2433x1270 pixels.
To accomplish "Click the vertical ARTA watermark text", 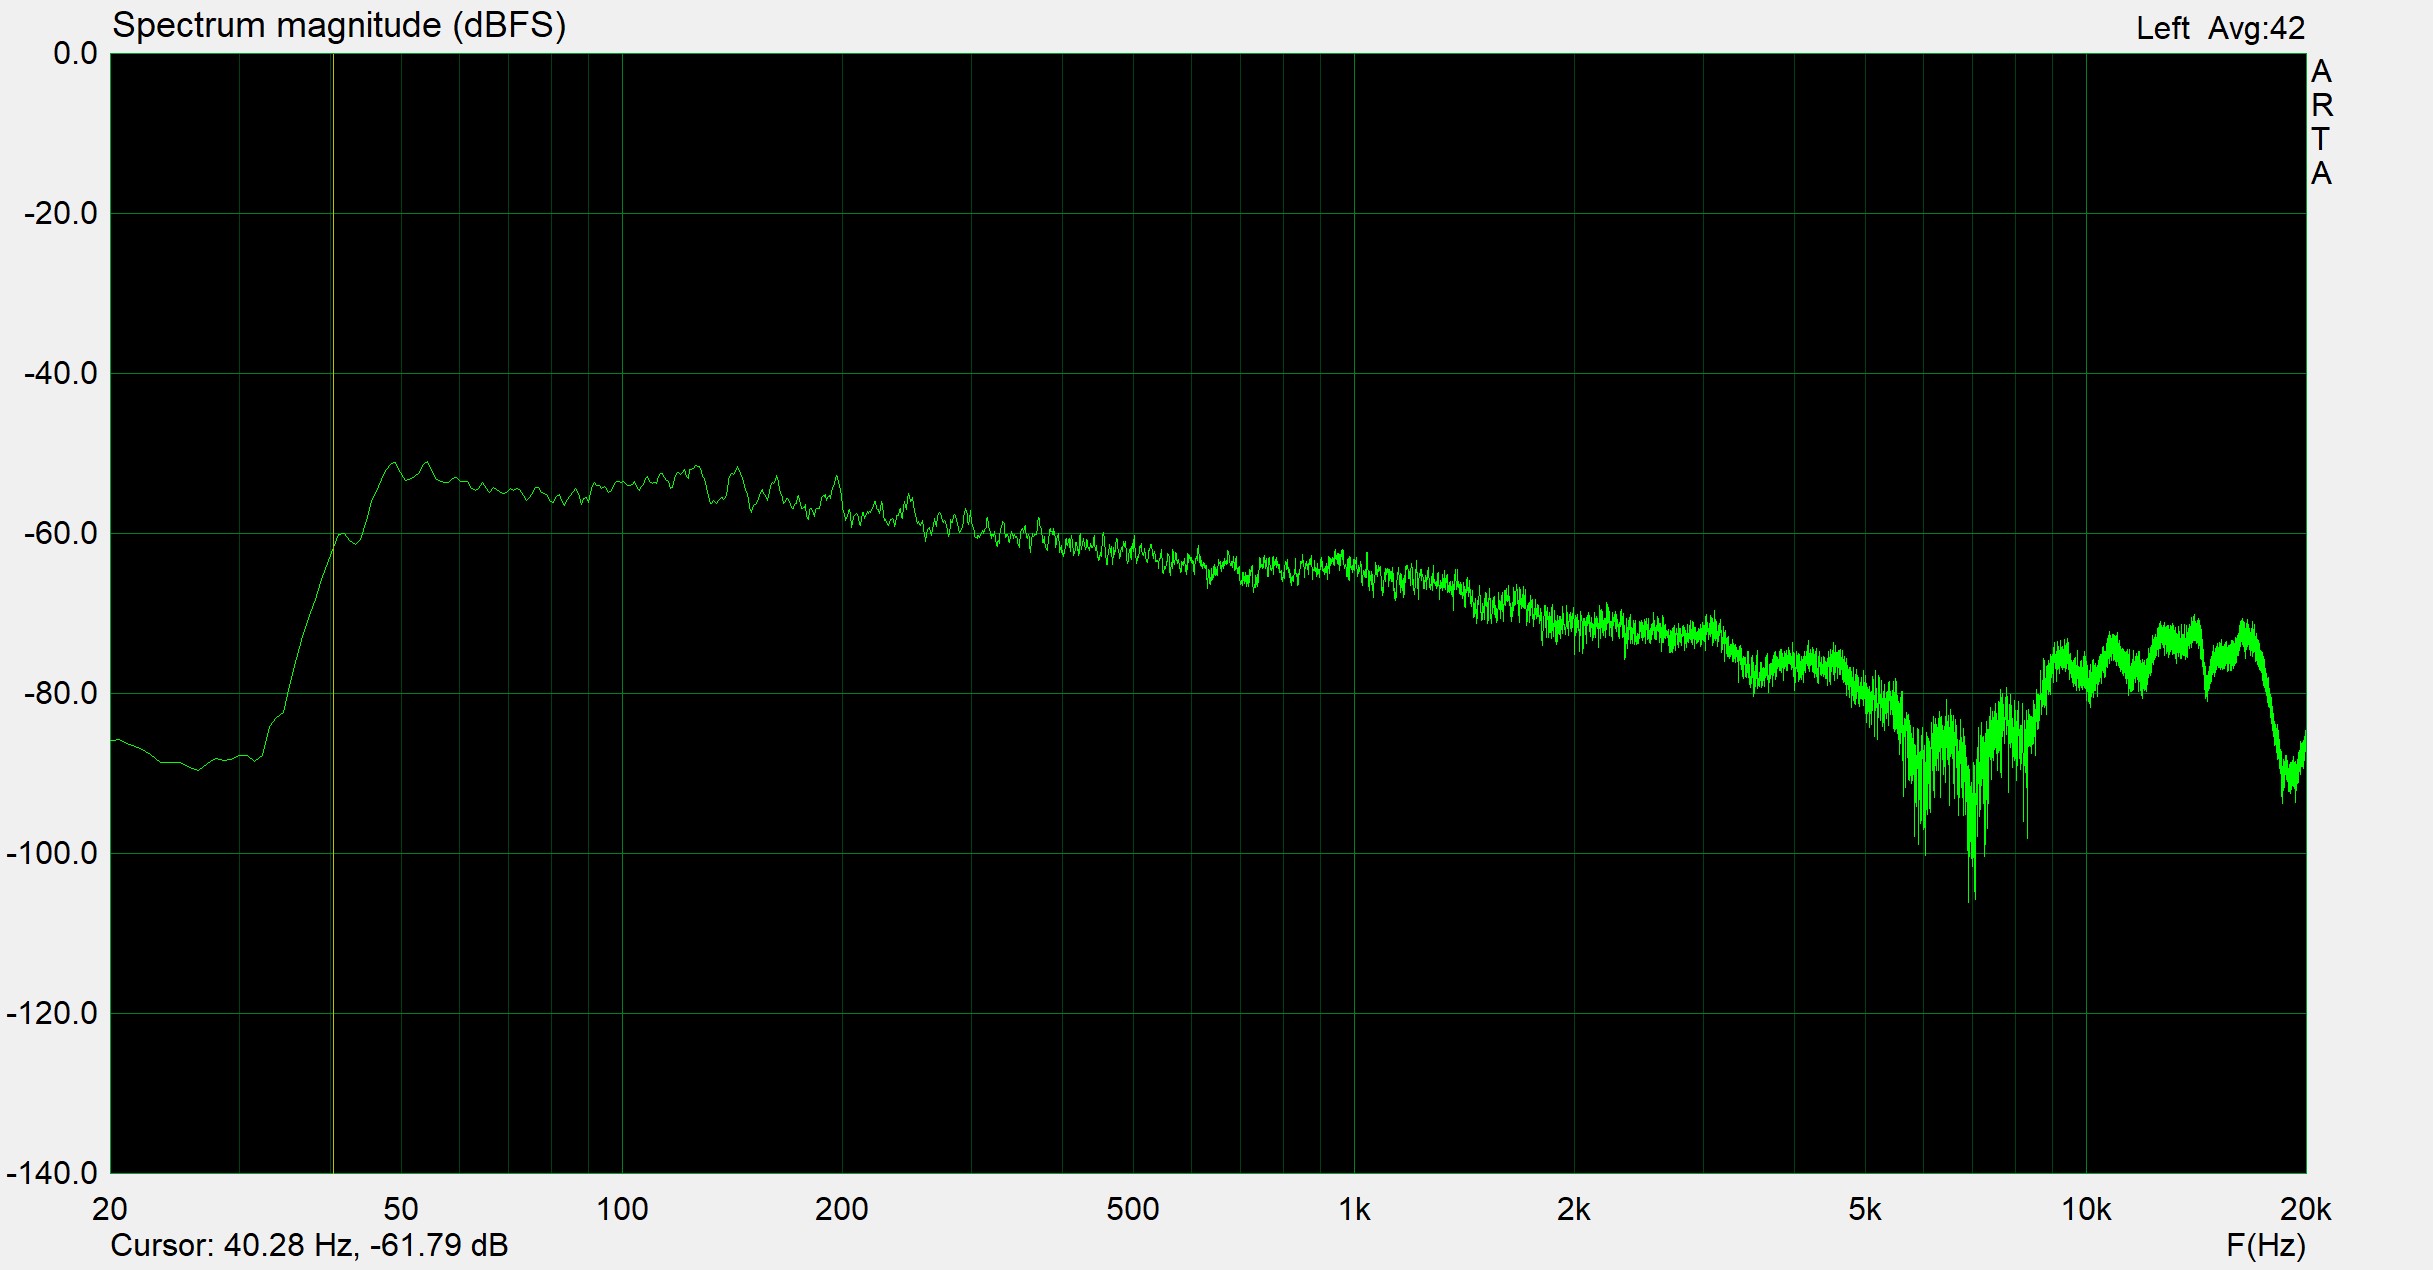I will click(2321, 122).
